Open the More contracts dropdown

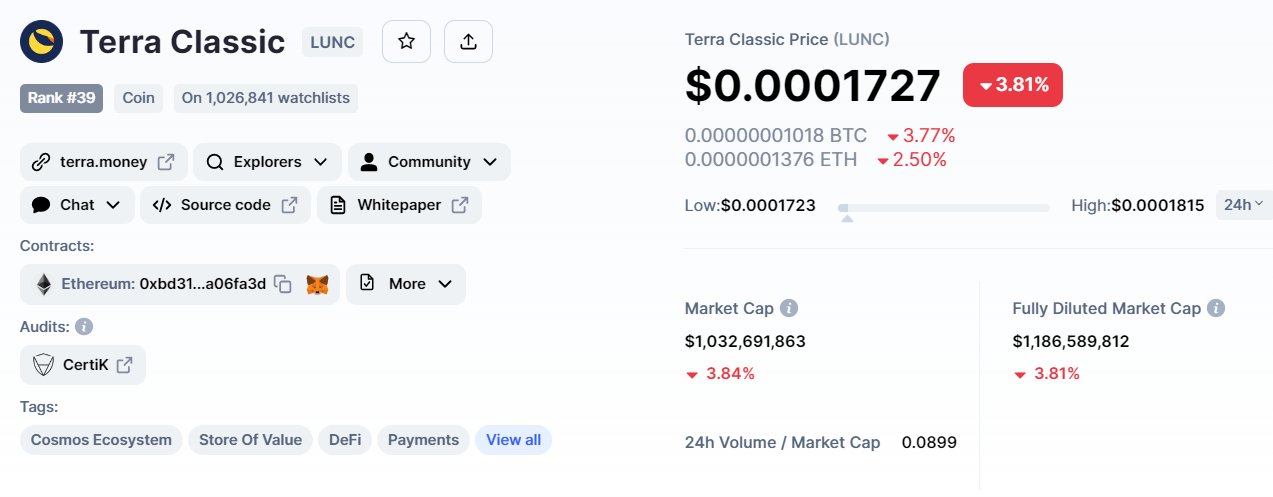406,284
